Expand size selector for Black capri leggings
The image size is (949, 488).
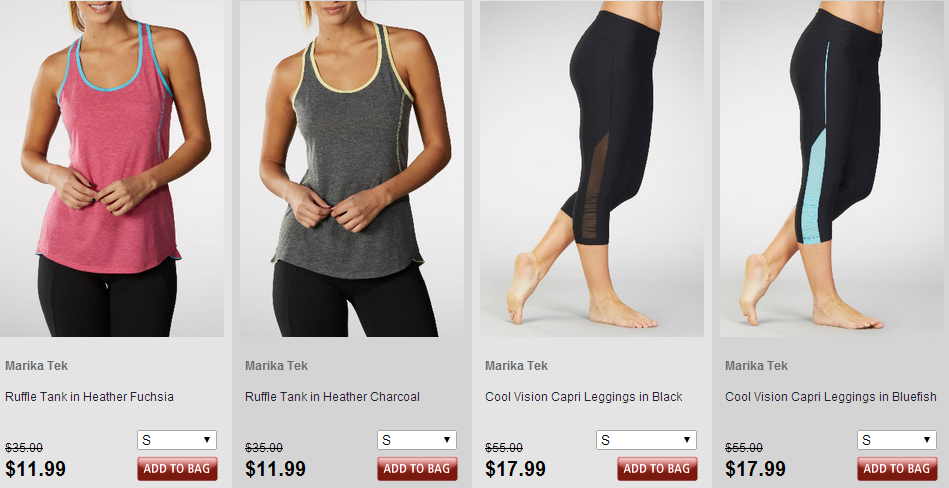tap(646, 440)
